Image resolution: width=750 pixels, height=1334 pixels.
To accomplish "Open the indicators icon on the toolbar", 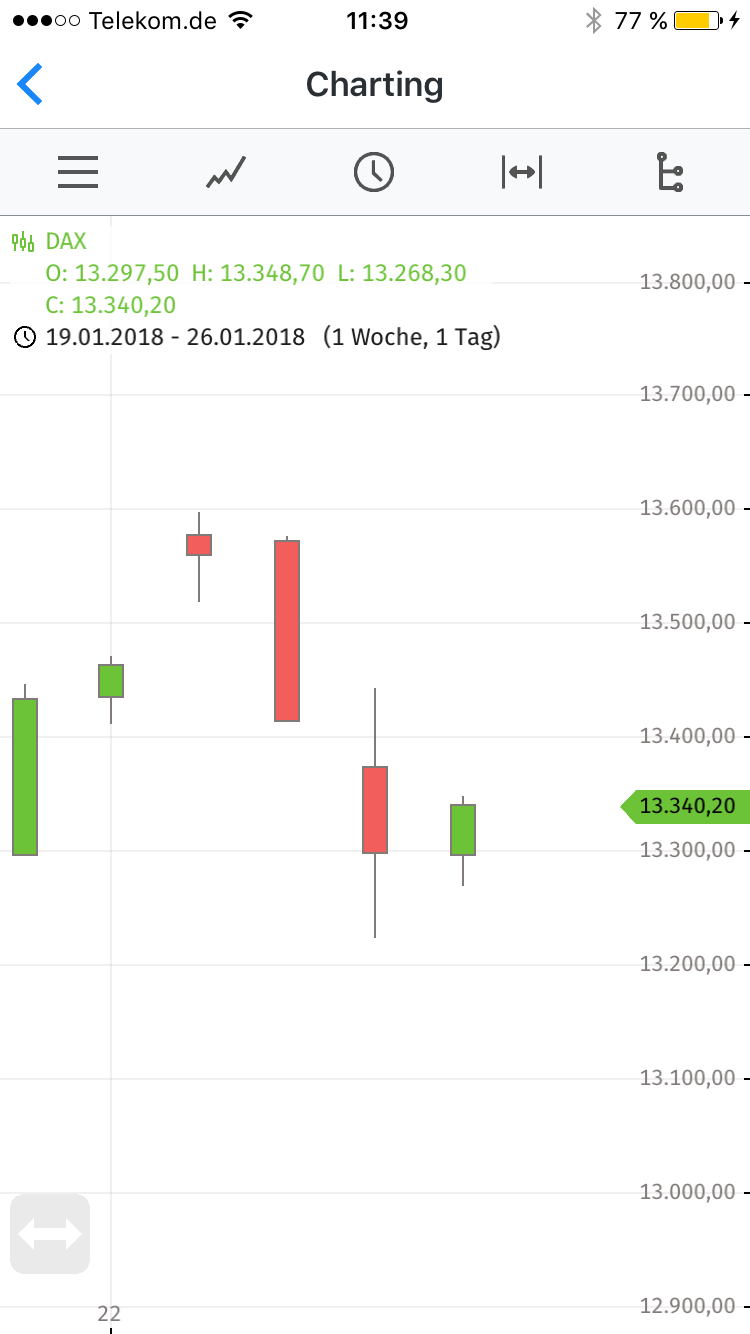I will [x=670, y=172].
